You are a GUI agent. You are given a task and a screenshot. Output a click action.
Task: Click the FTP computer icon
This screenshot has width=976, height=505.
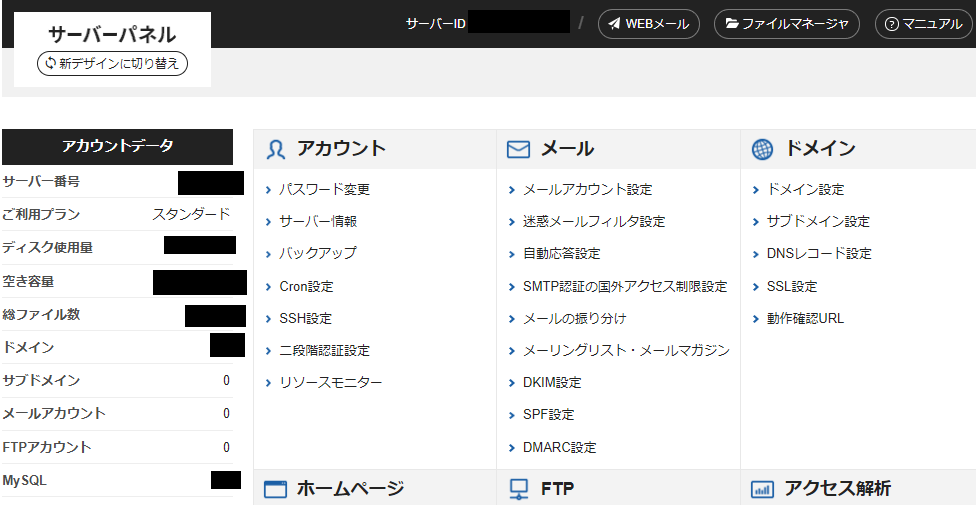pos(518,489)
